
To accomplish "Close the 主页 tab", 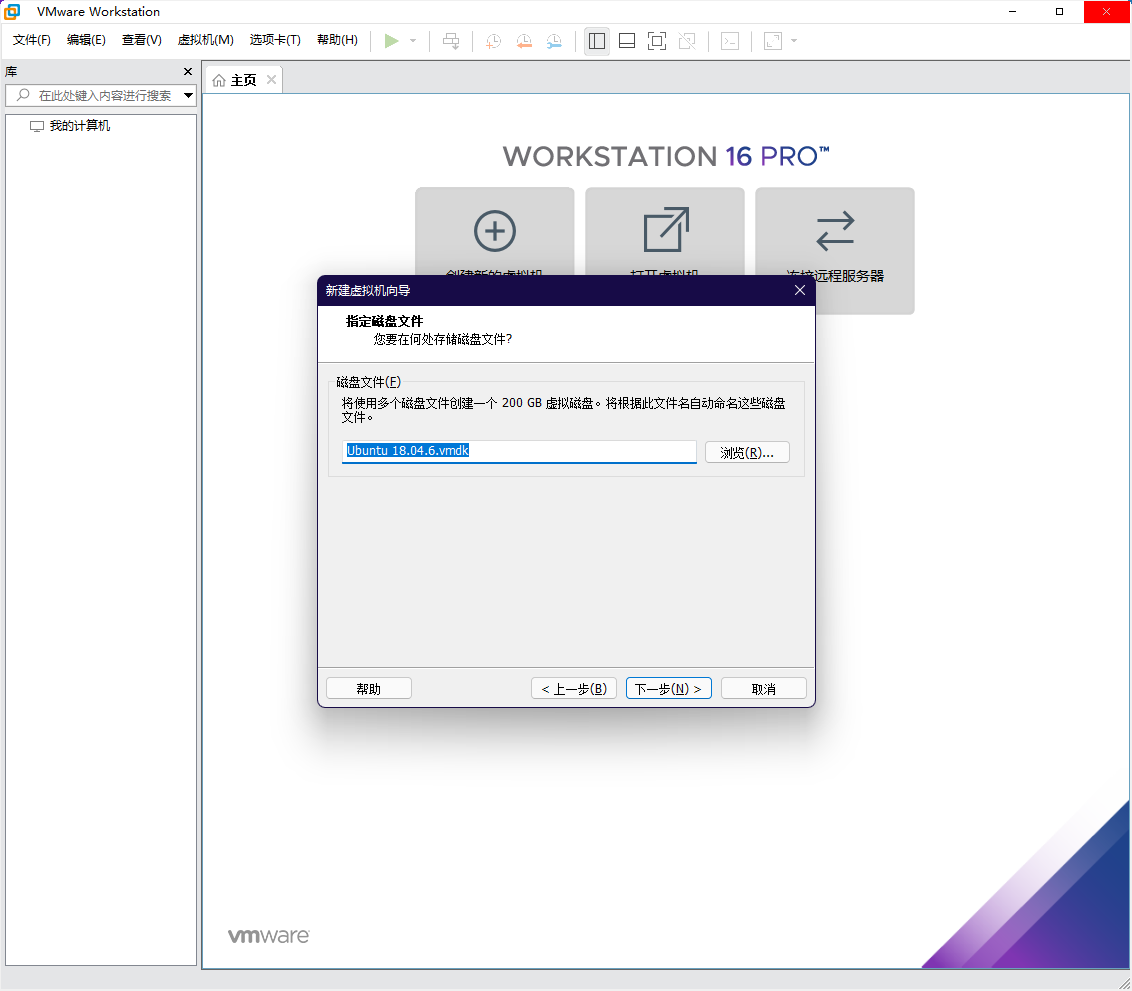I will point(271,80).
